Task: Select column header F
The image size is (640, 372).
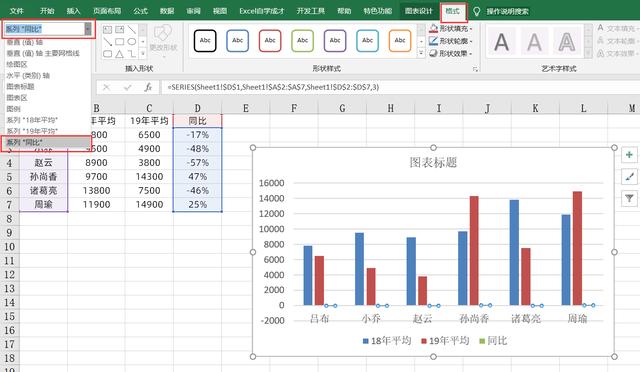Action: tap(294, 108)
